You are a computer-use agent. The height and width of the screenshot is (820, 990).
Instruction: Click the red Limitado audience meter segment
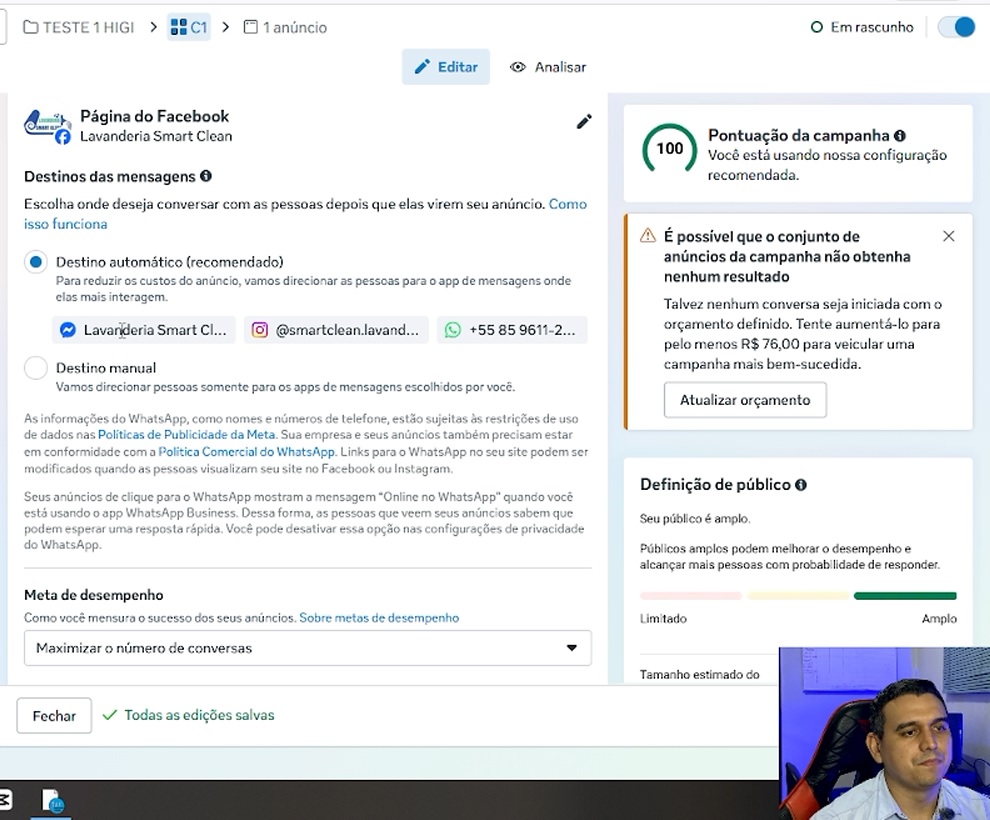tap(690, 596)
